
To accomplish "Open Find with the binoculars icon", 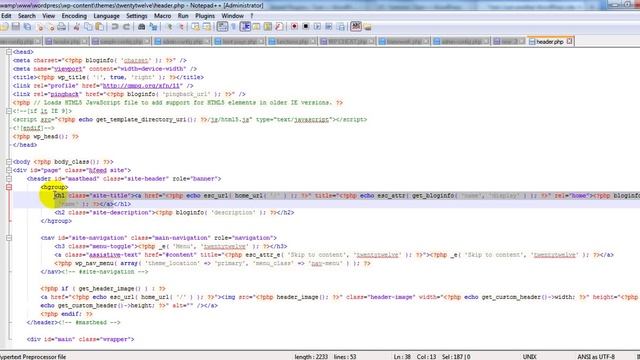I will (142, 27).
